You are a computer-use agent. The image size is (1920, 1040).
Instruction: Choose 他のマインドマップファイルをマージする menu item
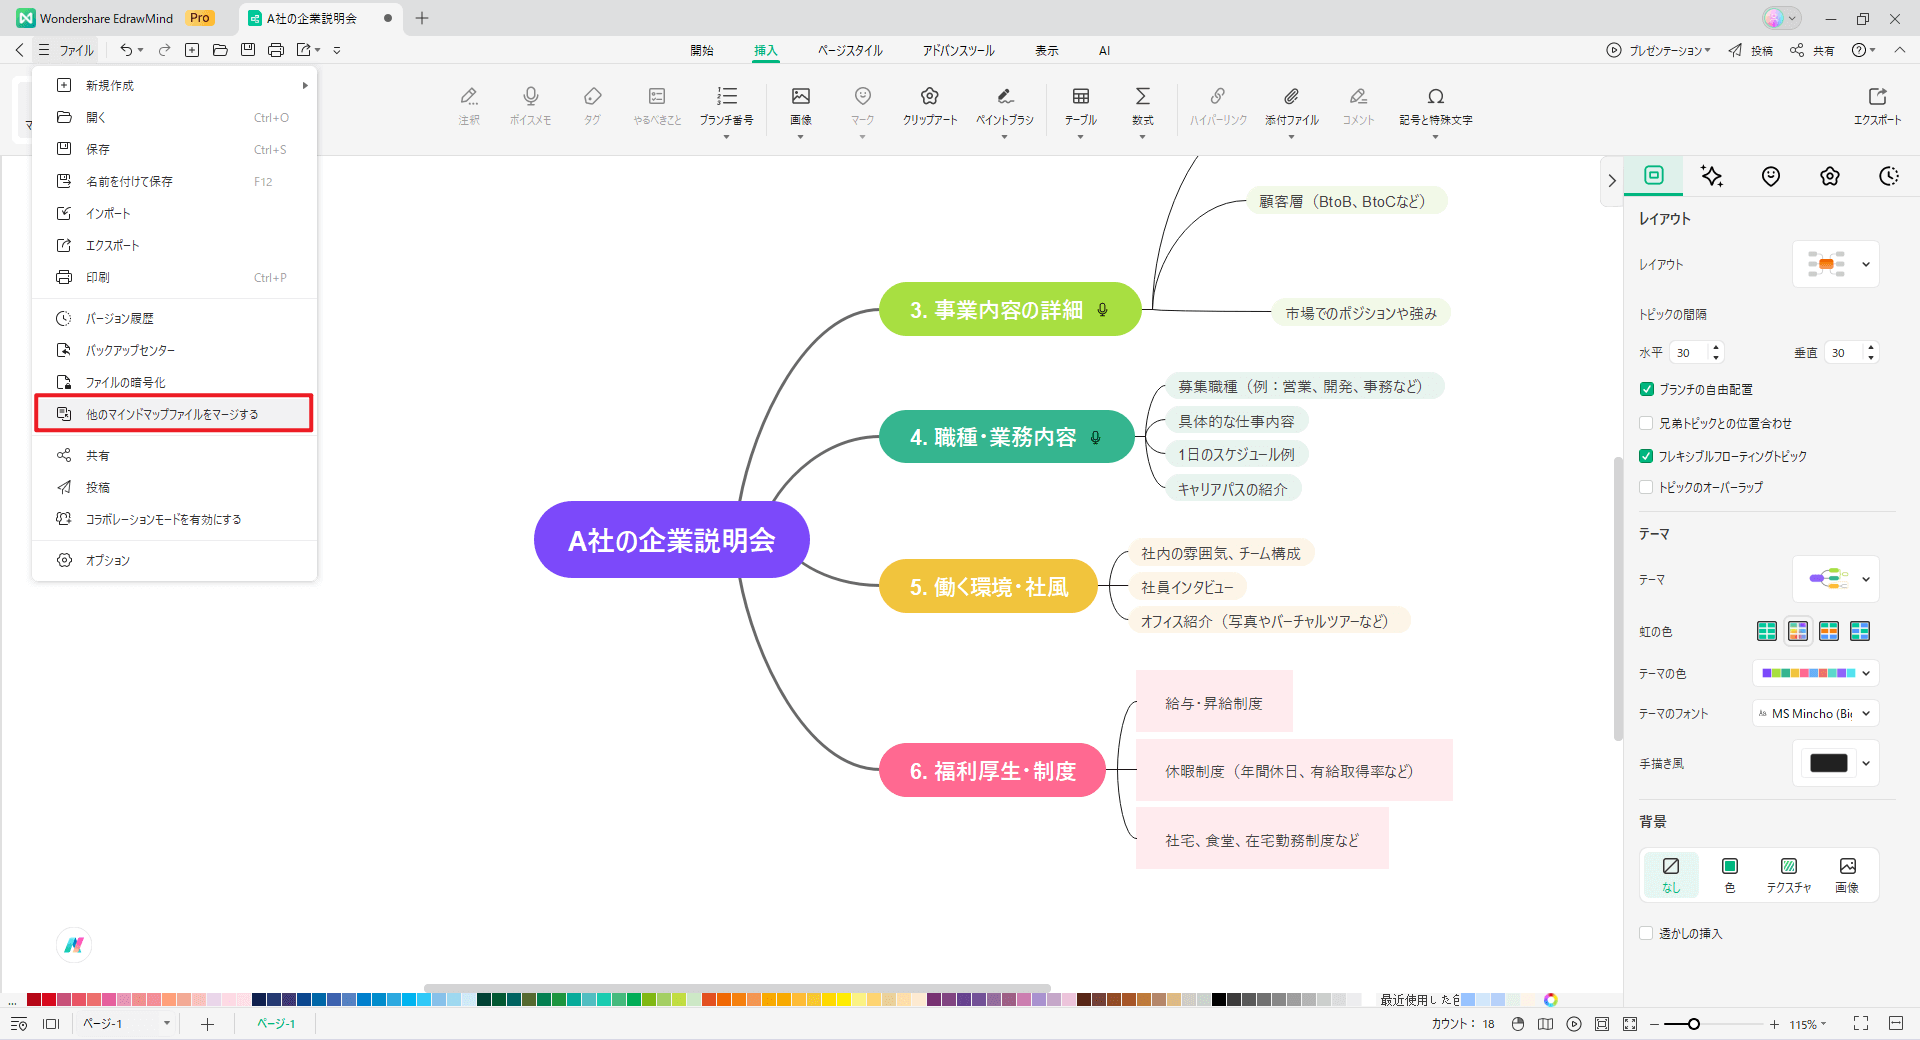click(174, 414)
